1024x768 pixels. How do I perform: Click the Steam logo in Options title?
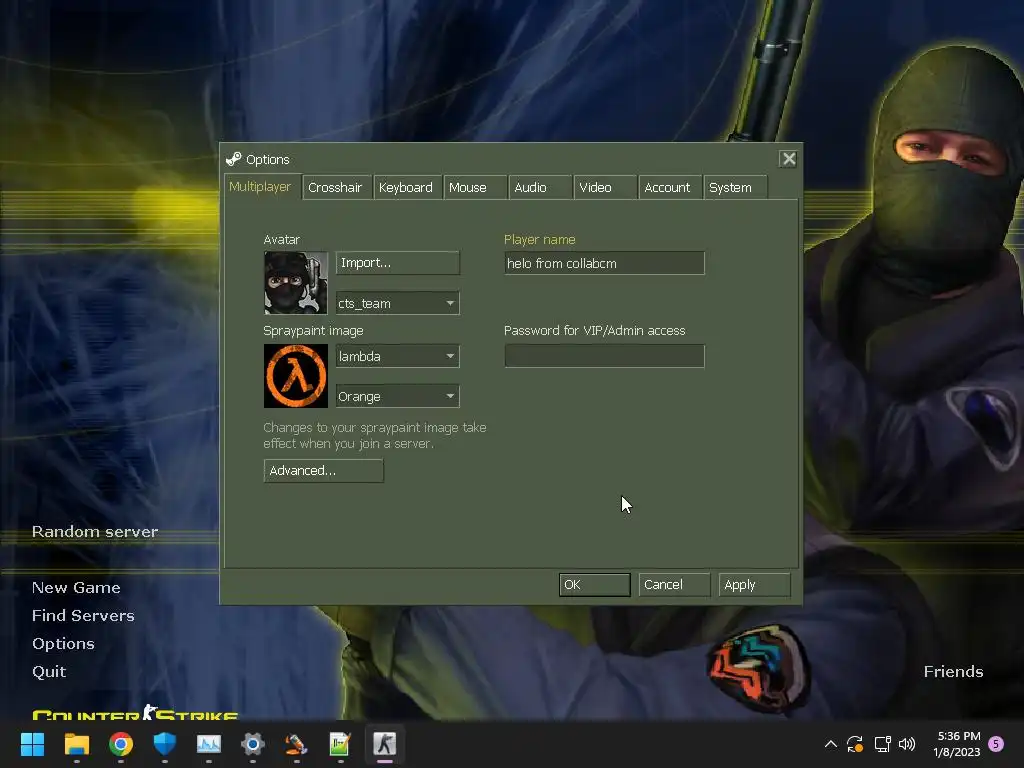point(234,159)
